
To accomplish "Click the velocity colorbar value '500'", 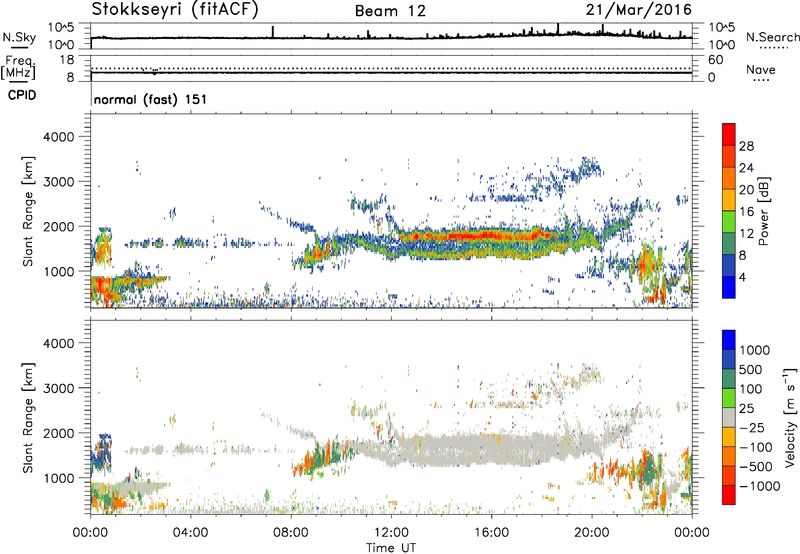I will (751, 369).
